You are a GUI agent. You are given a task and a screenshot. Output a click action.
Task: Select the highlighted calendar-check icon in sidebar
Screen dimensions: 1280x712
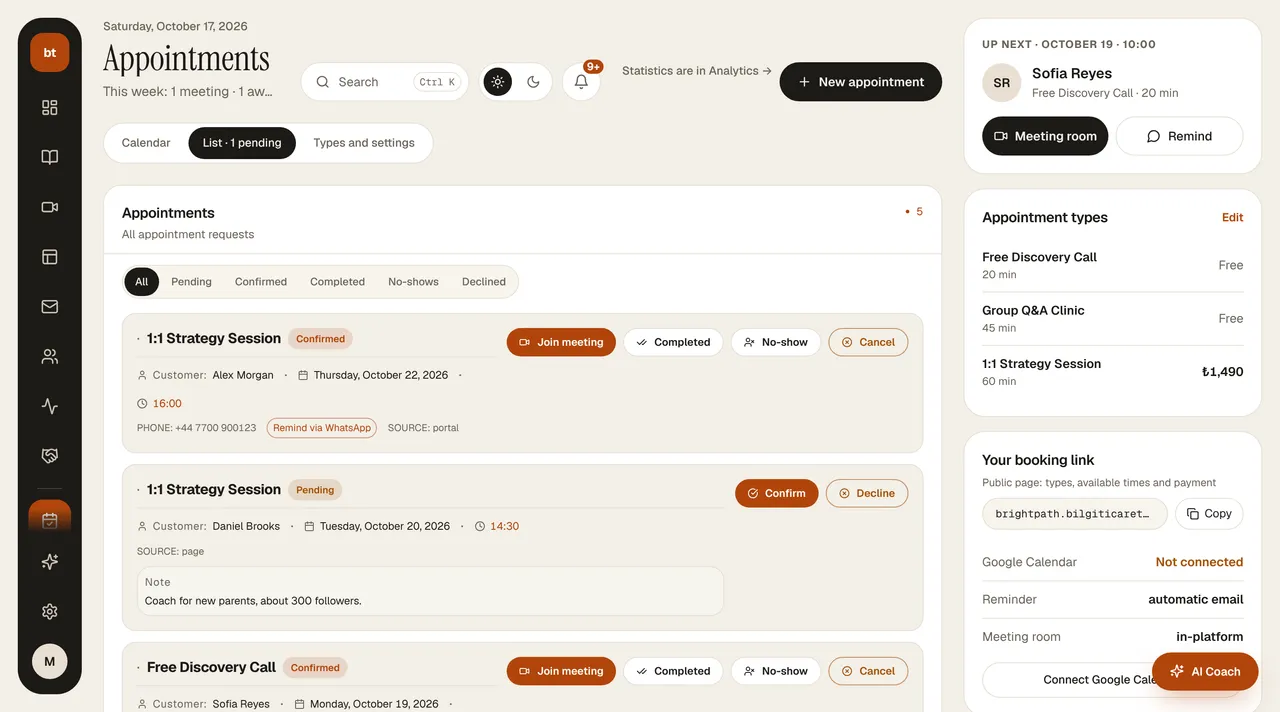click(50, 519)
